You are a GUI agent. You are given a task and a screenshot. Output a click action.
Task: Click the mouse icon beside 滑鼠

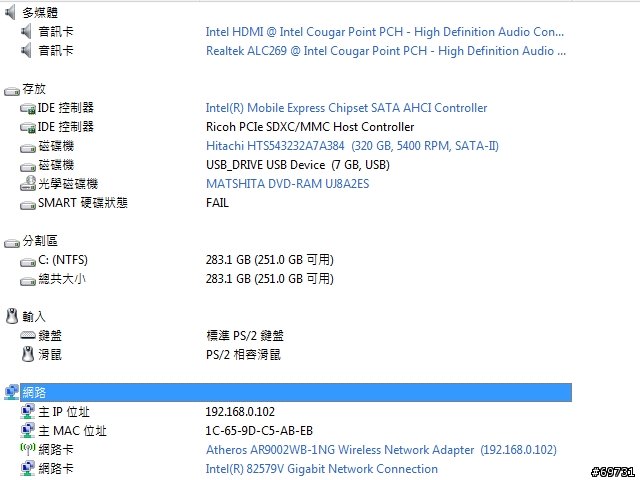click(x=27, y=354)
